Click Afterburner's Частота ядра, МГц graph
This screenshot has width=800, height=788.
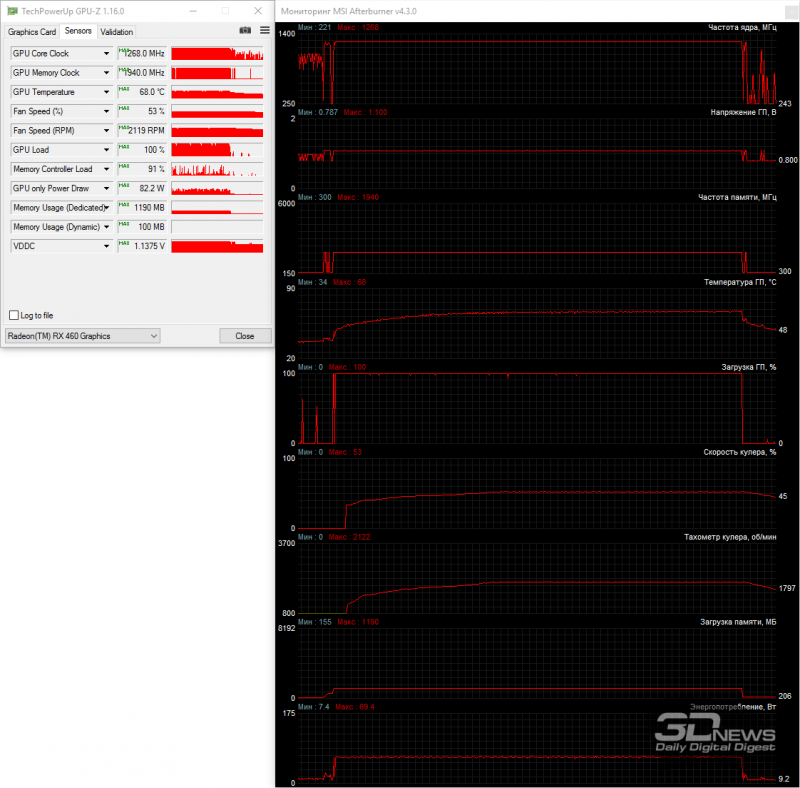537,69
